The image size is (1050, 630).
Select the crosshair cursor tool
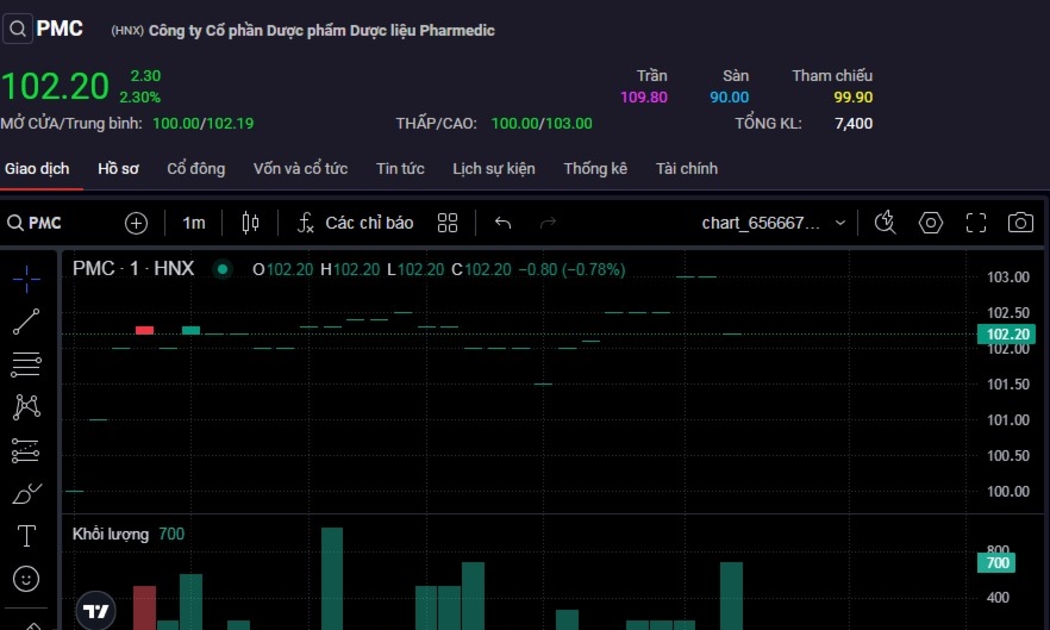pyautogui.click(x=26, y=278)
